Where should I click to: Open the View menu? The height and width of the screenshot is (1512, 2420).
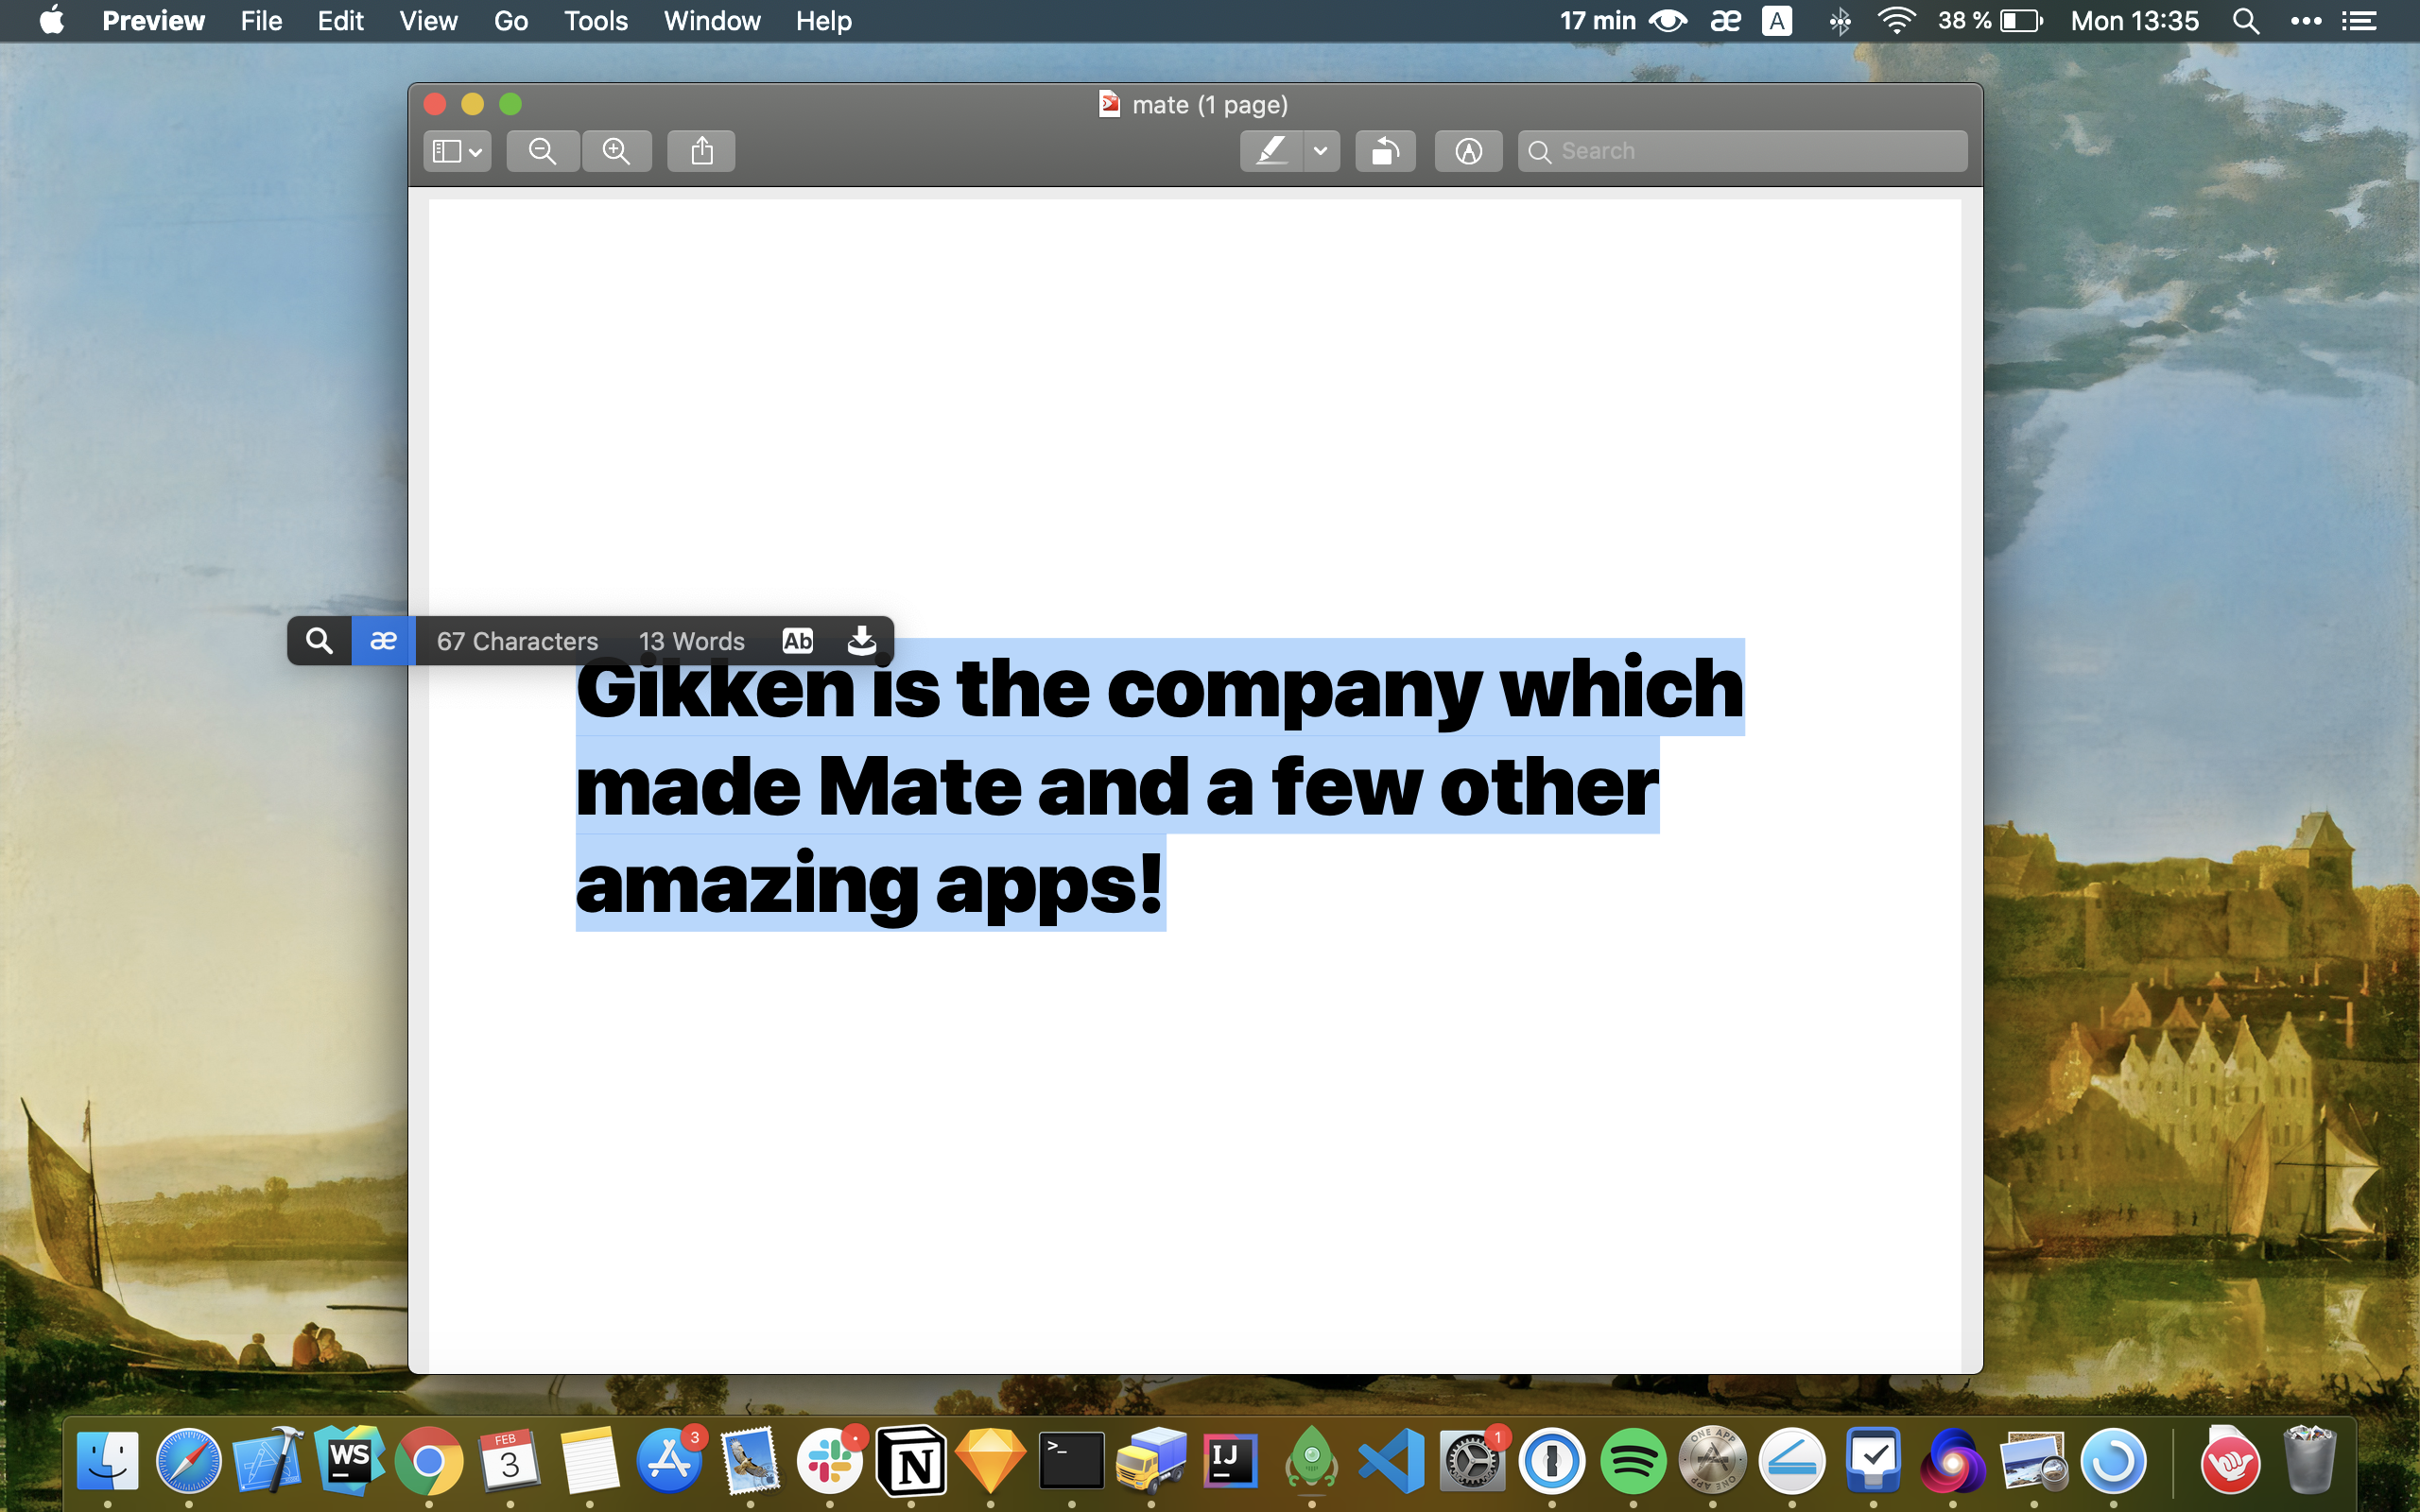coord(428,20)
